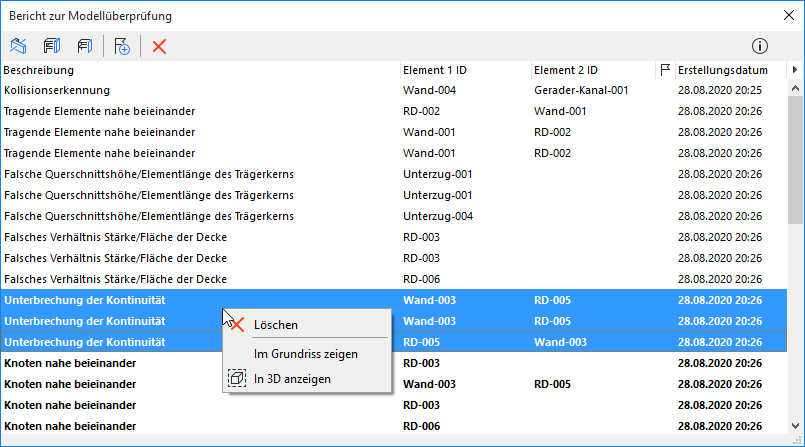Select the Kollisionserkennung row
Viewport: 805px width, 447px height.
pos(394,90)
